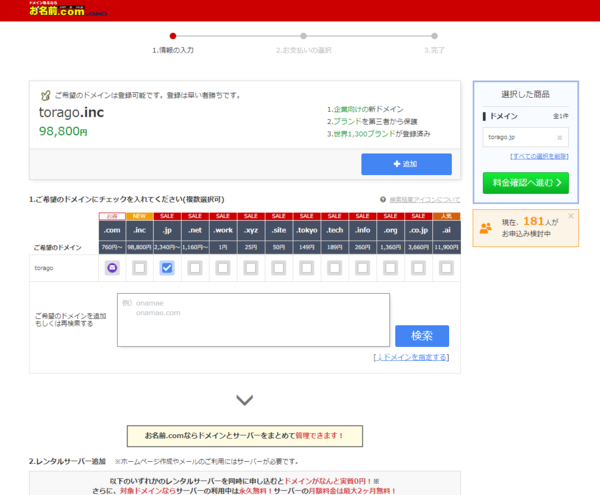The height and width of the screenshot is (495, 600).
Task: Check the .xyz checkbox for torago
Action: pyautogui.click(x=251, y=268)
